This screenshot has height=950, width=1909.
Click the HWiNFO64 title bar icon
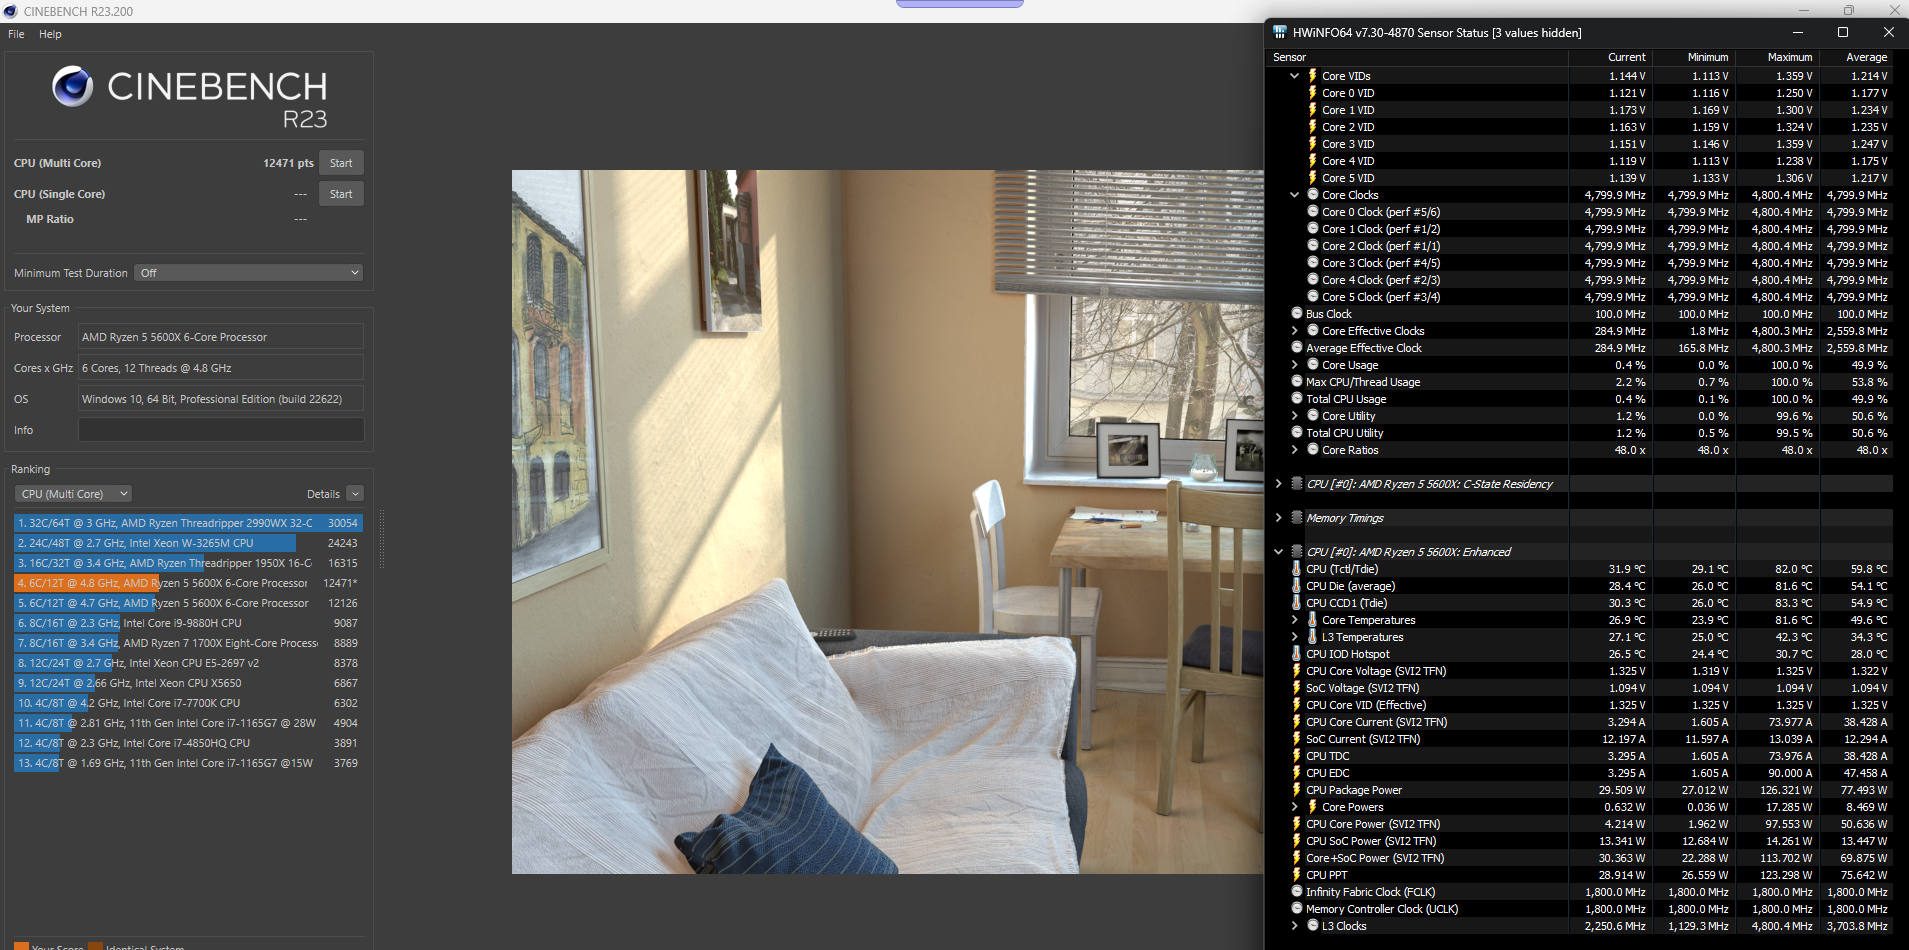(x=1280, y=32)
